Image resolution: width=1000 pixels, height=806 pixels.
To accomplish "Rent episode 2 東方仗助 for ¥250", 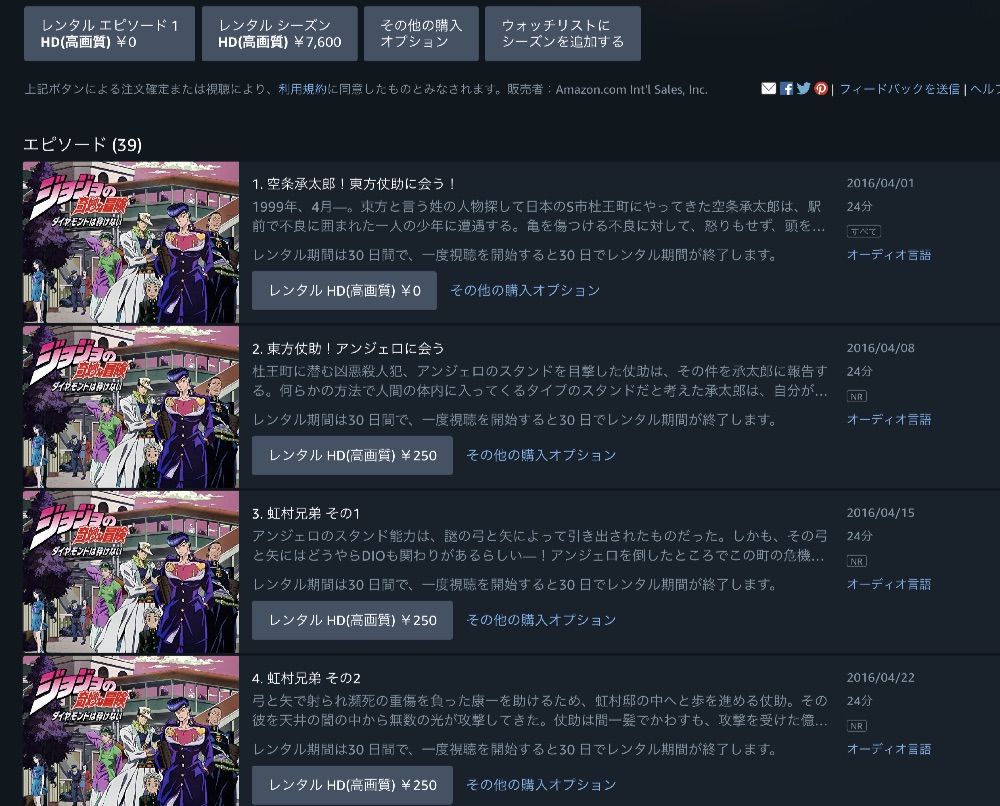I will 352,455.
